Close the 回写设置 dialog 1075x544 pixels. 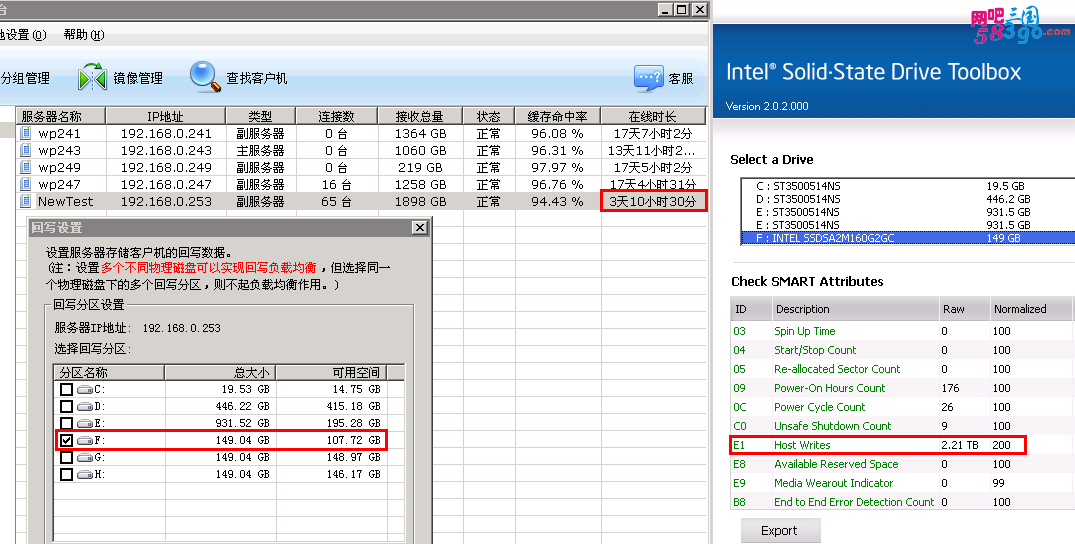point(420,228)
